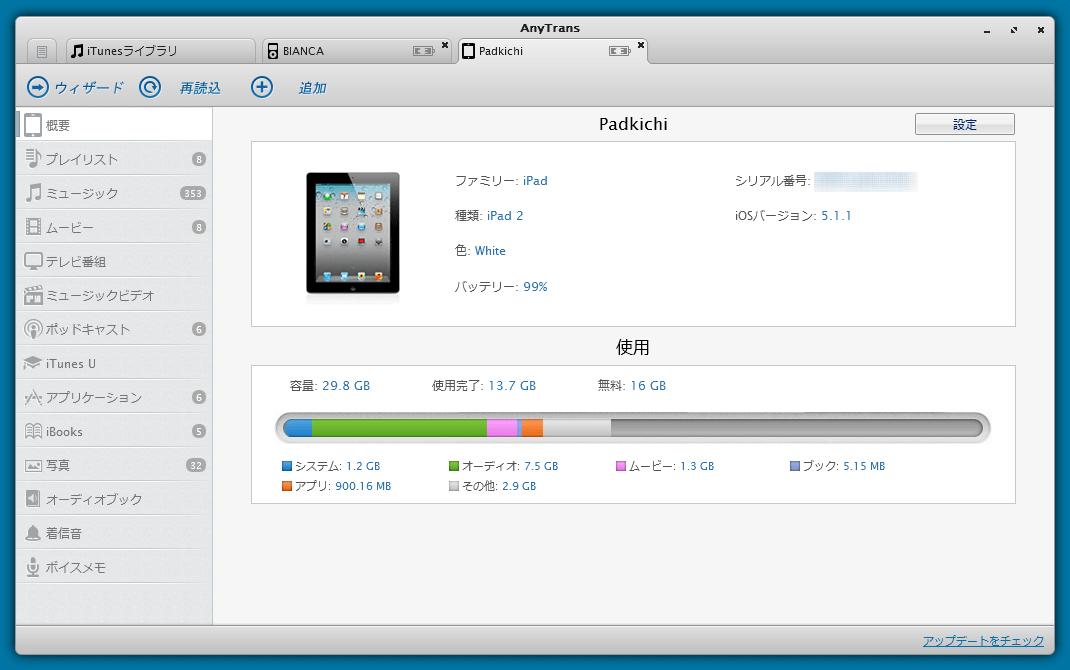Image resolution: width=1070 pixels, height=670 pixels.
Task: Click the capacity value 29.8 GB
Action: (x=346, y=385)
